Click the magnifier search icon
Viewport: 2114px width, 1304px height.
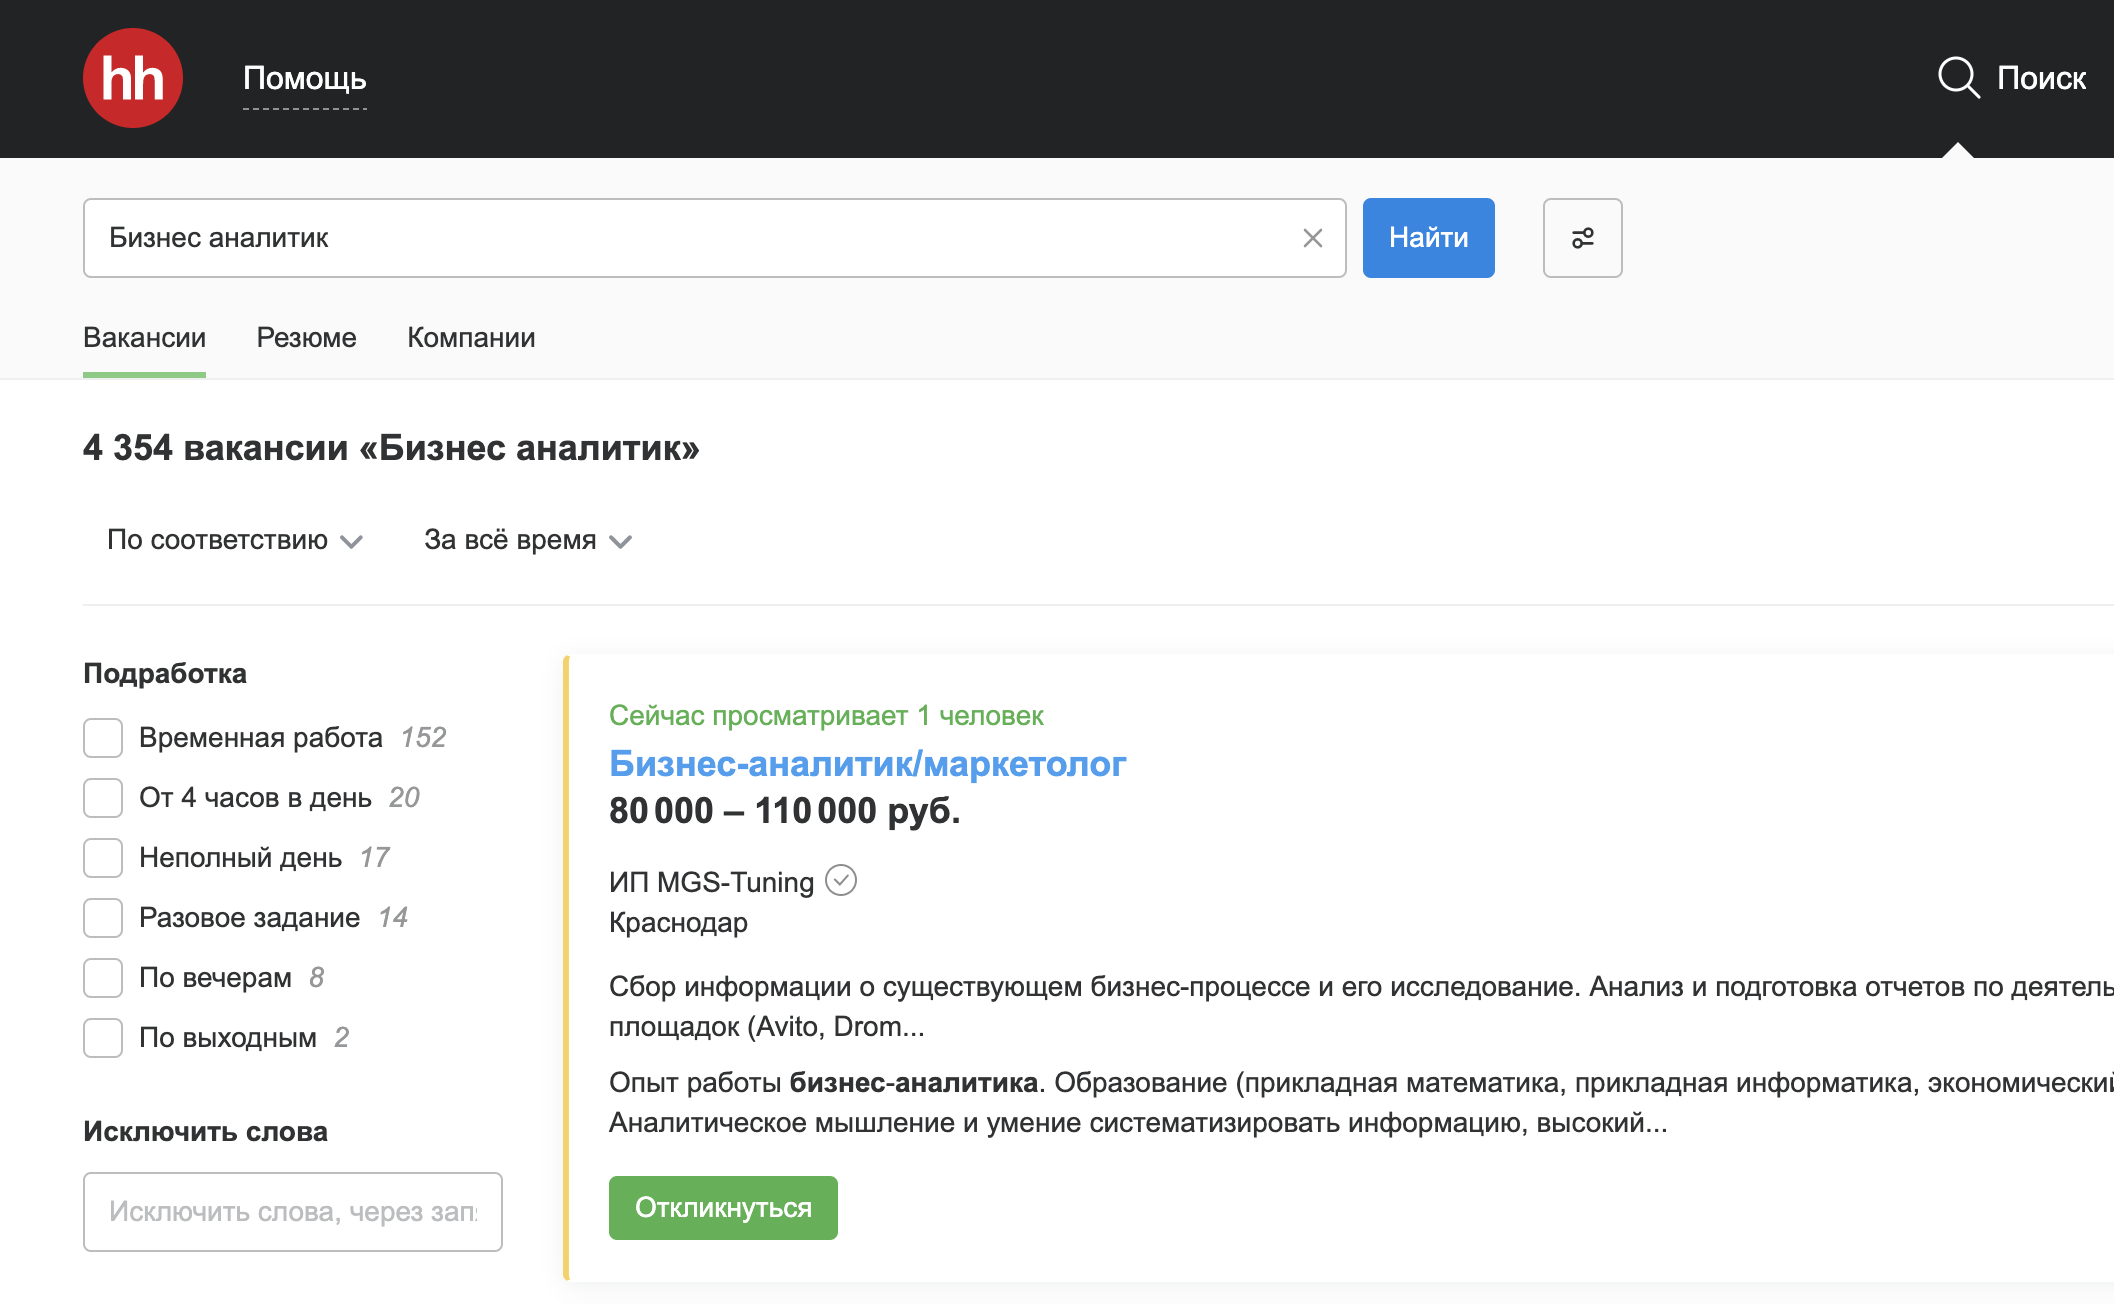(x=1958, y=78)
